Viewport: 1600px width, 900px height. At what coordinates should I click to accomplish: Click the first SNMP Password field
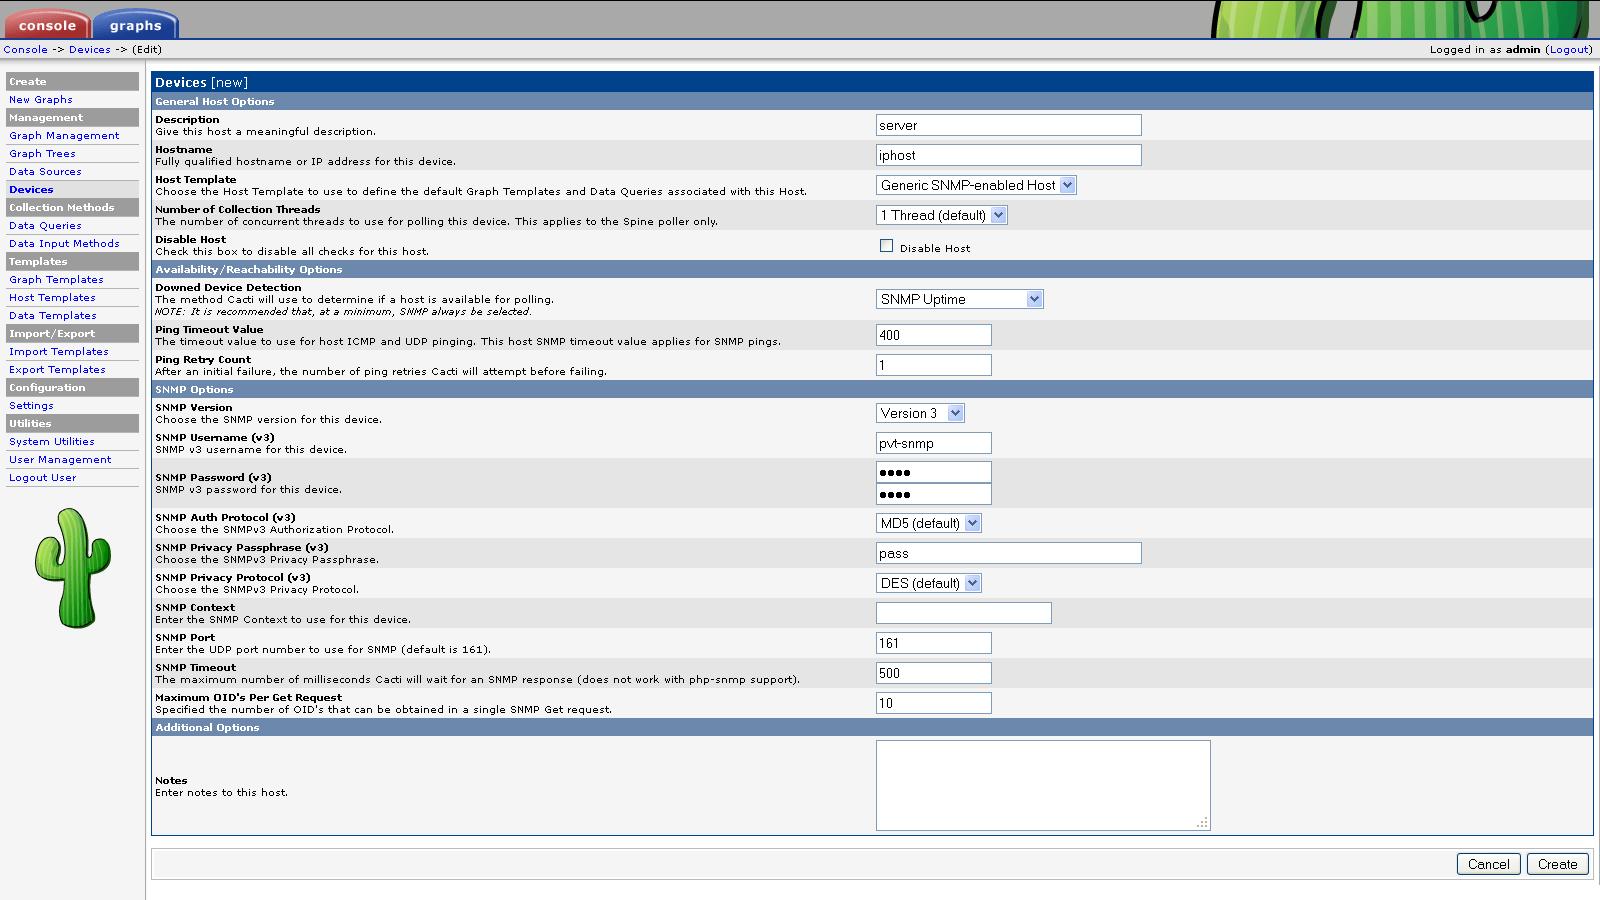(x=933, y=472)
